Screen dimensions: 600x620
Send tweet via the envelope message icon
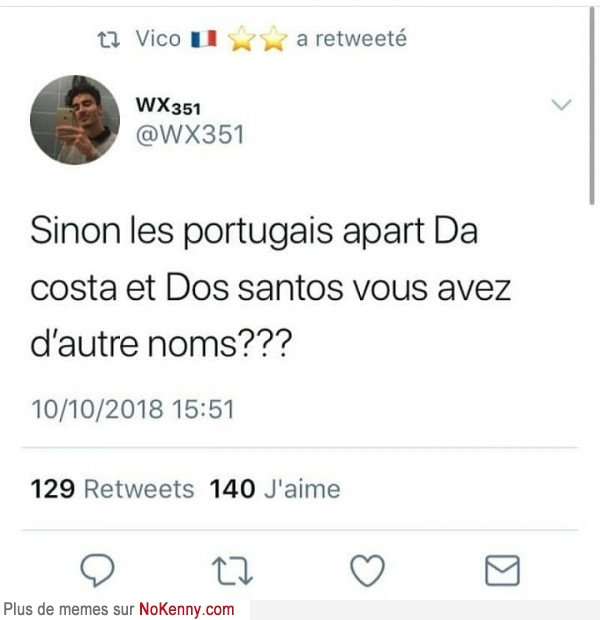click(502, 570)
